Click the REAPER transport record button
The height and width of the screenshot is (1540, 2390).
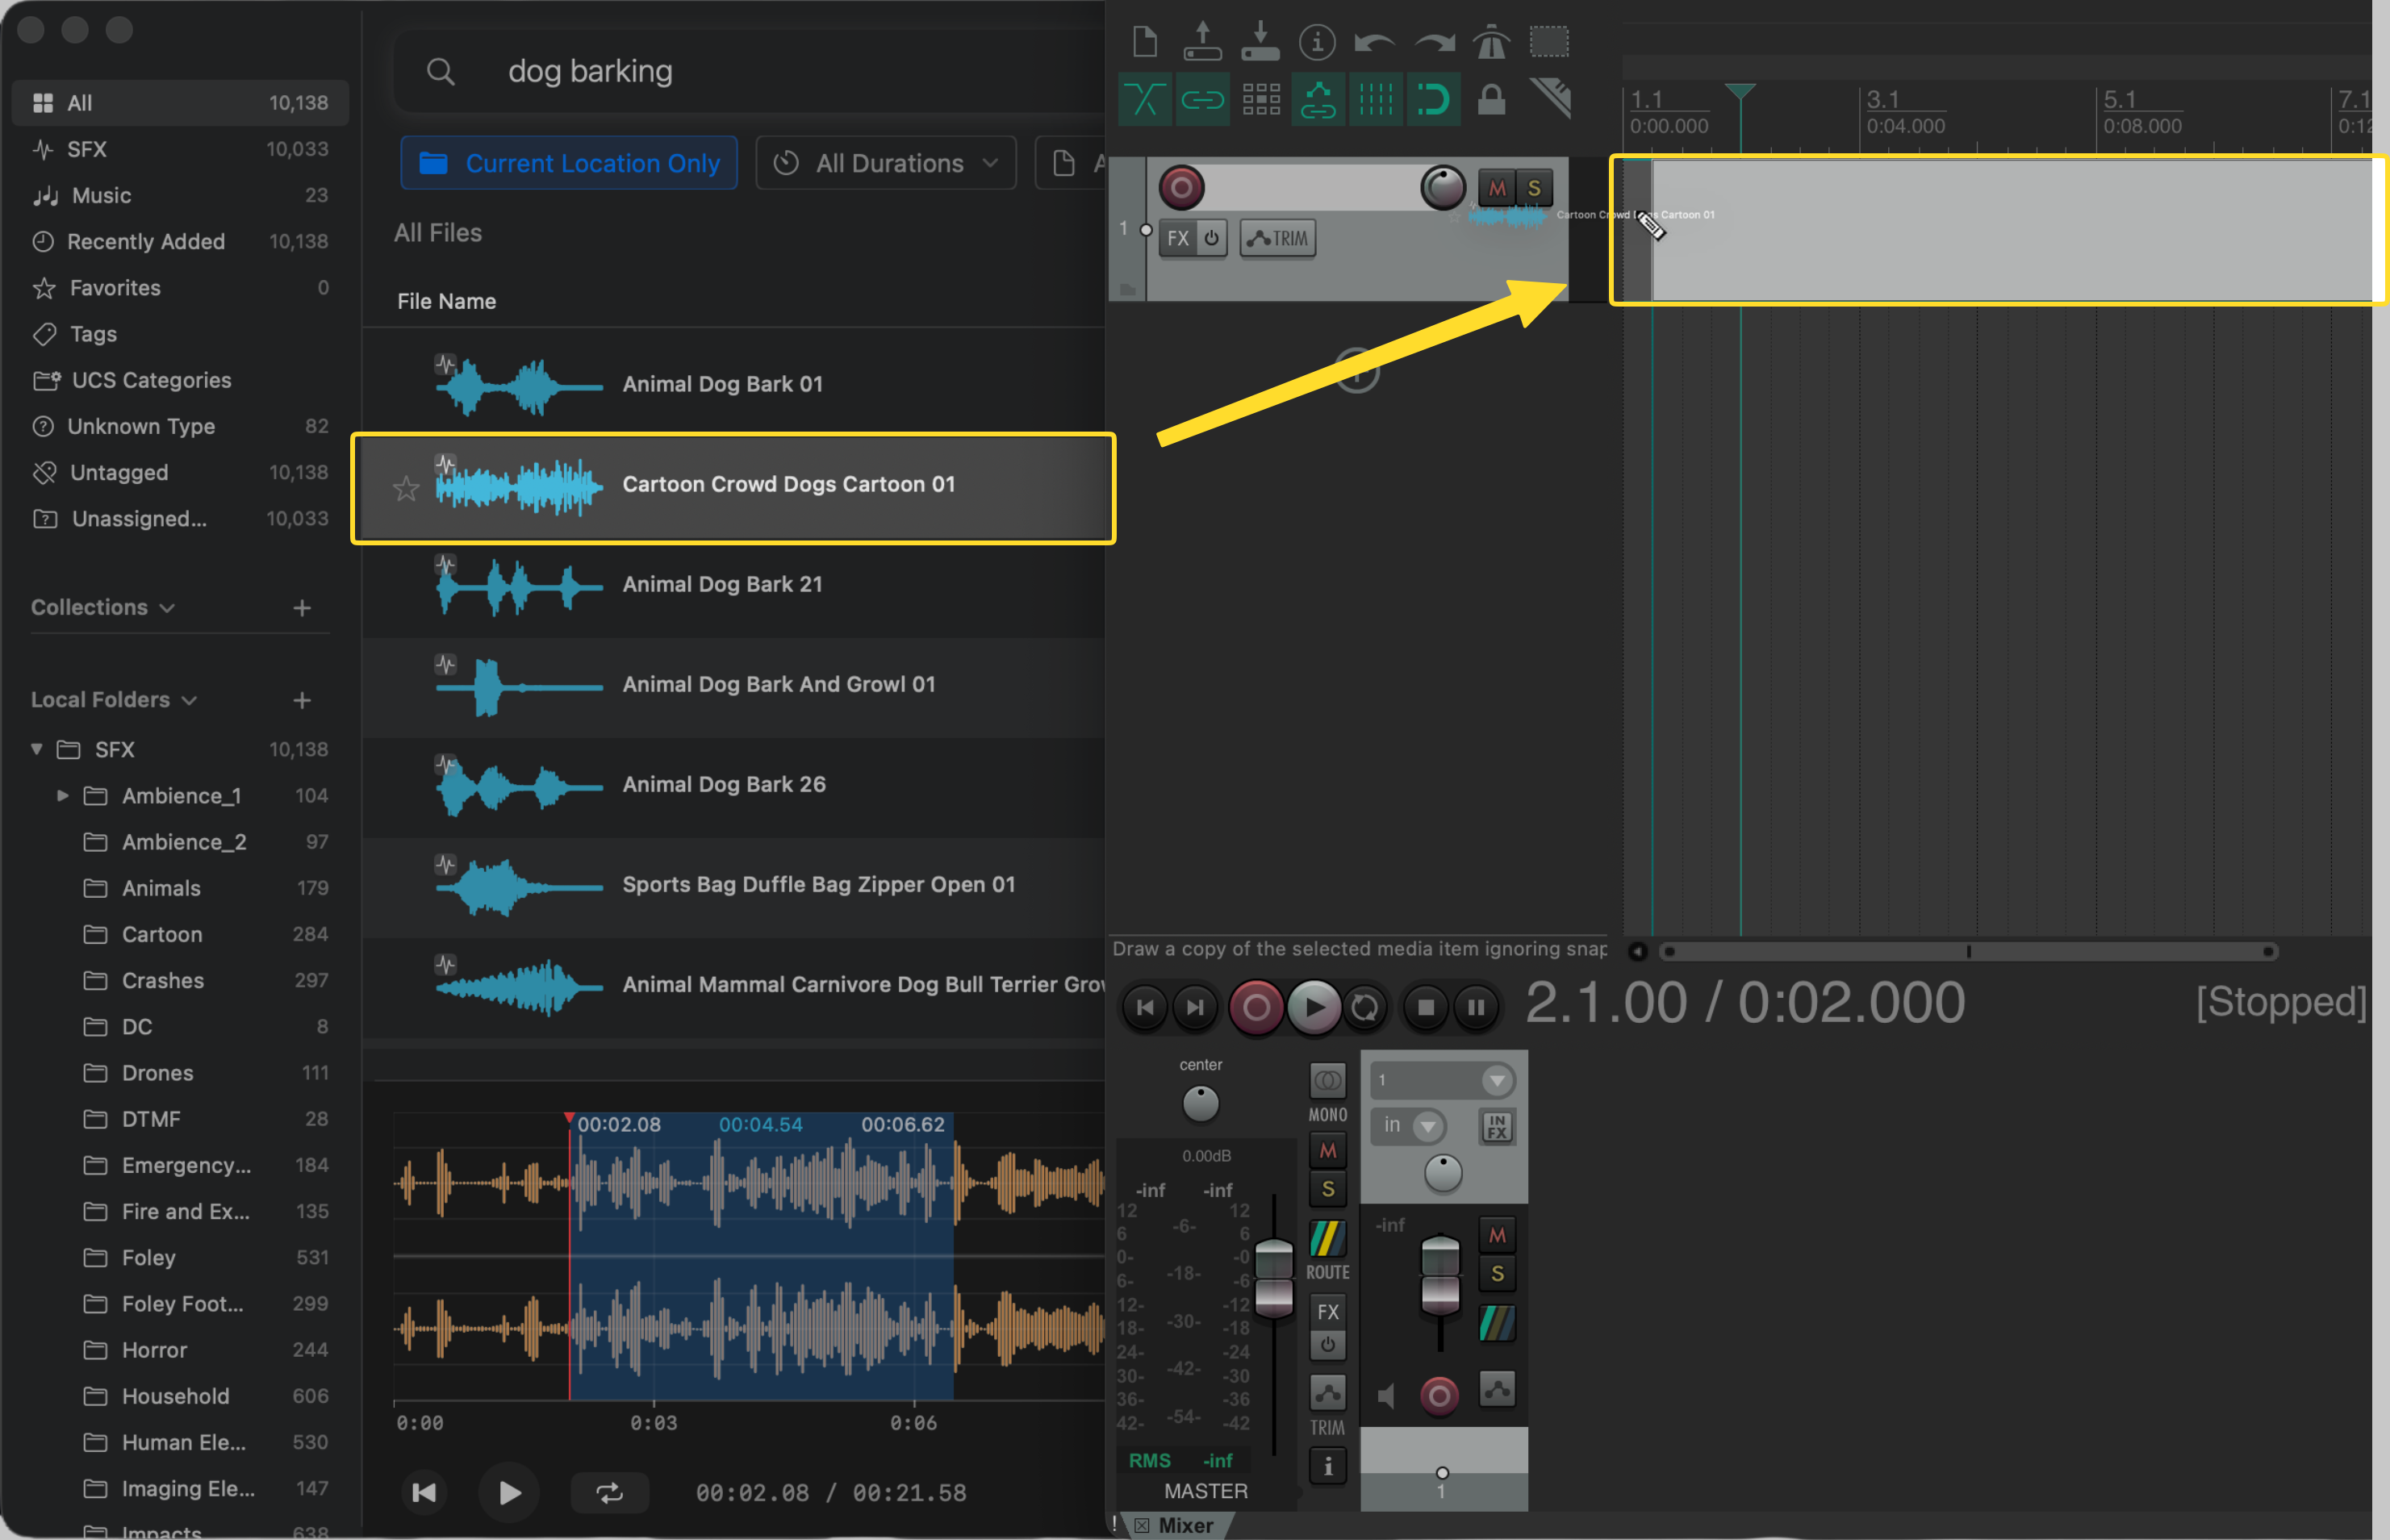[x=1256, y=1007]
